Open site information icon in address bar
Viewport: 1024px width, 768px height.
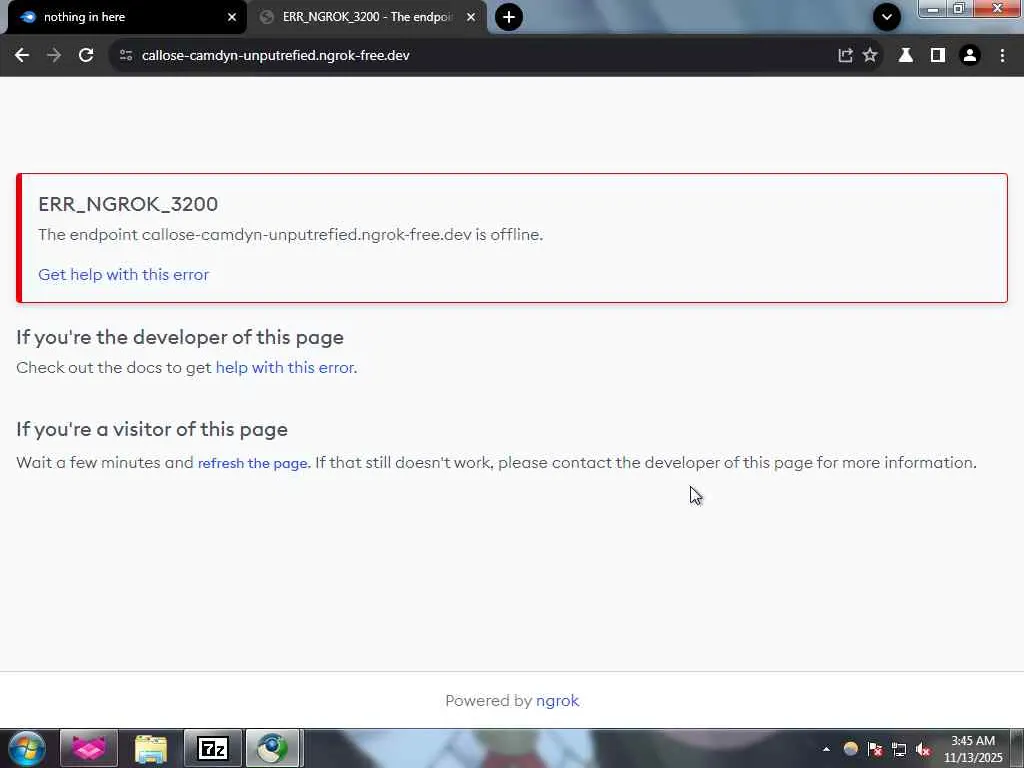pyautogui.click(x=126, y=56)
